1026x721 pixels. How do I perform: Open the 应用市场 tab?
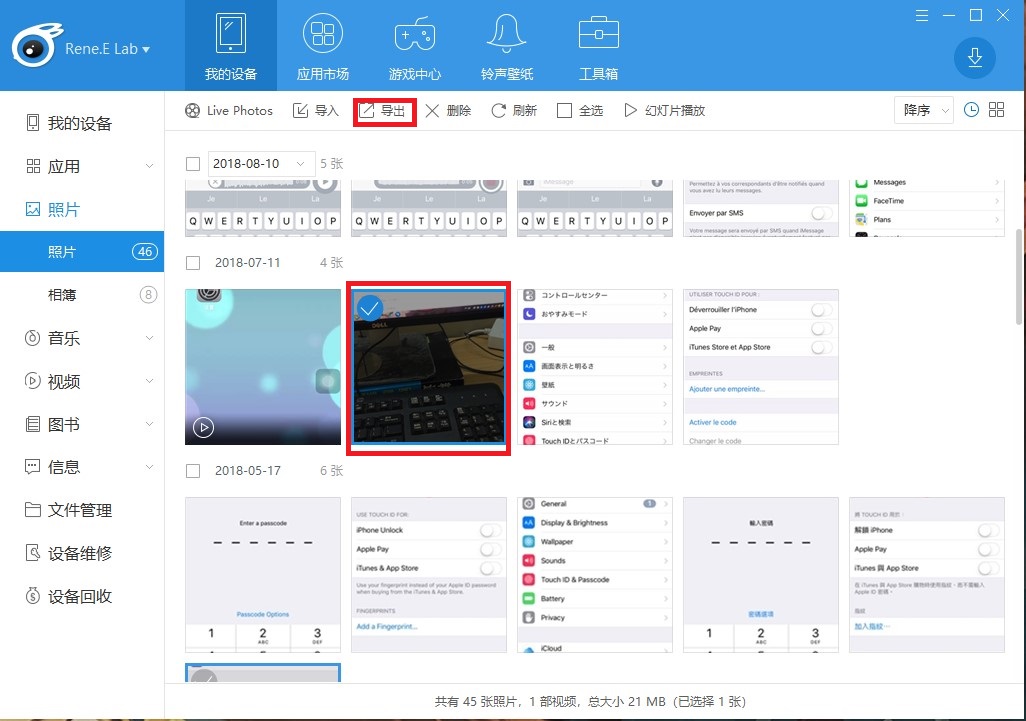coord(323,46)
